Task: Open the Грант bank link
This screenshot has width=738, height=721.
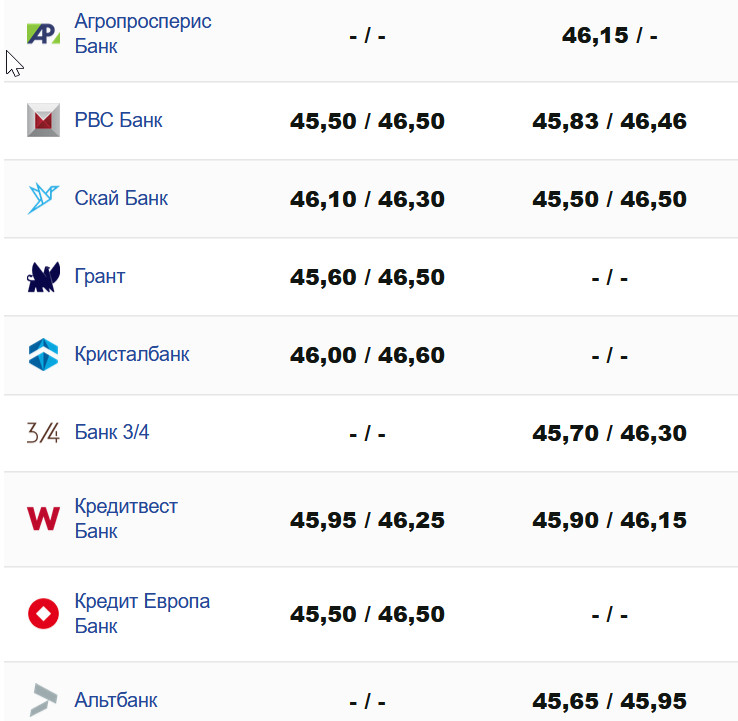Action: pyautogui.click(x=100, y=276)
